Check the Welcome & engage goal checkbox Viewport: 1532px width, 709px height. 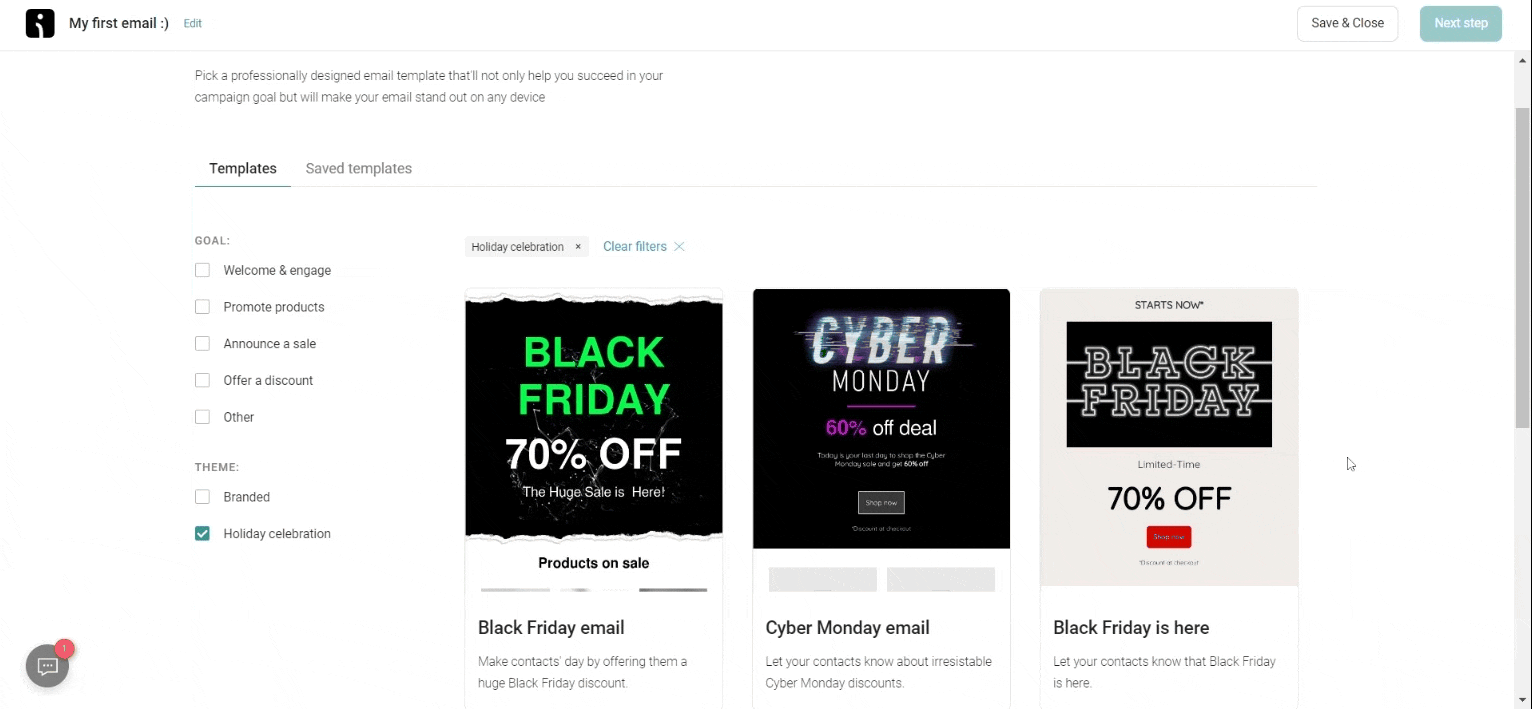pyautogui.click(x=203, y=270)
